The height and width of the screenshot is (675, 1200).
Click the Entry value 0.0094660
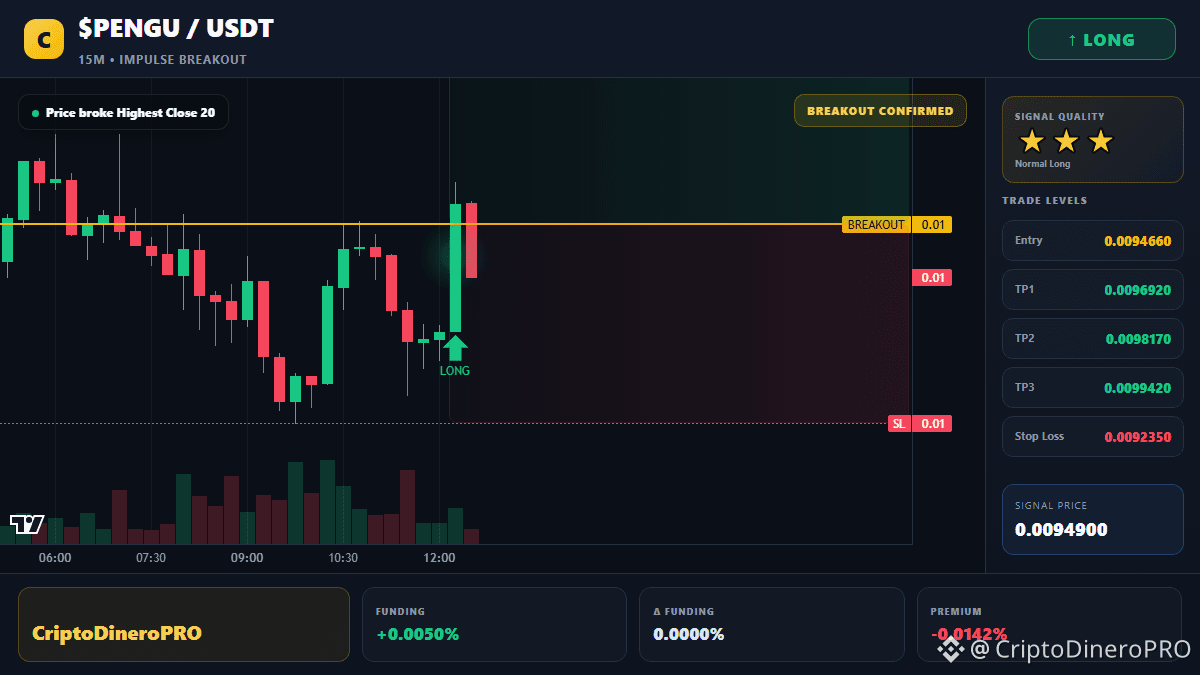click(x=1138, y=241)
